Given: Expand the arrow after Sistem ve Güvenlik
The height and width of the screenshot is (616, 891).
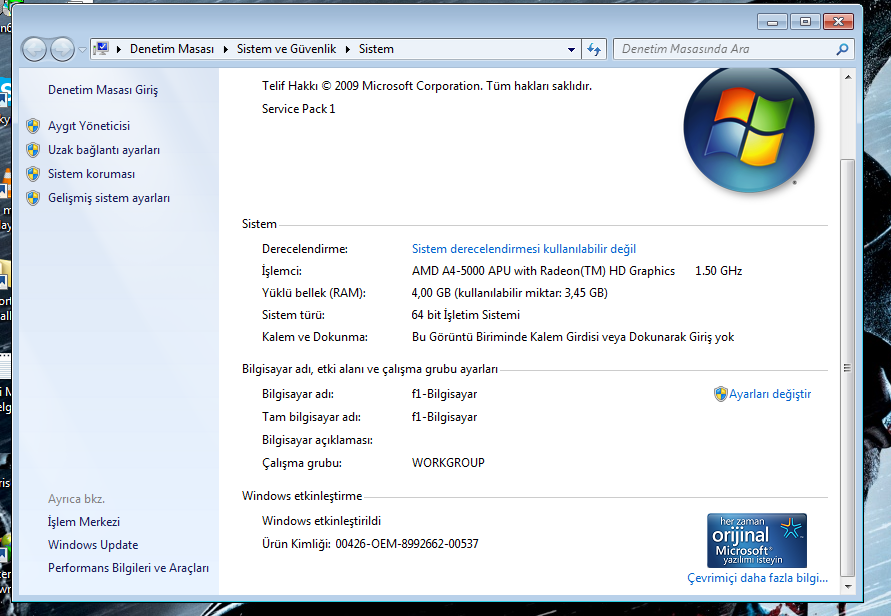Looking at the screenshot, I should (x=348, y=49).
